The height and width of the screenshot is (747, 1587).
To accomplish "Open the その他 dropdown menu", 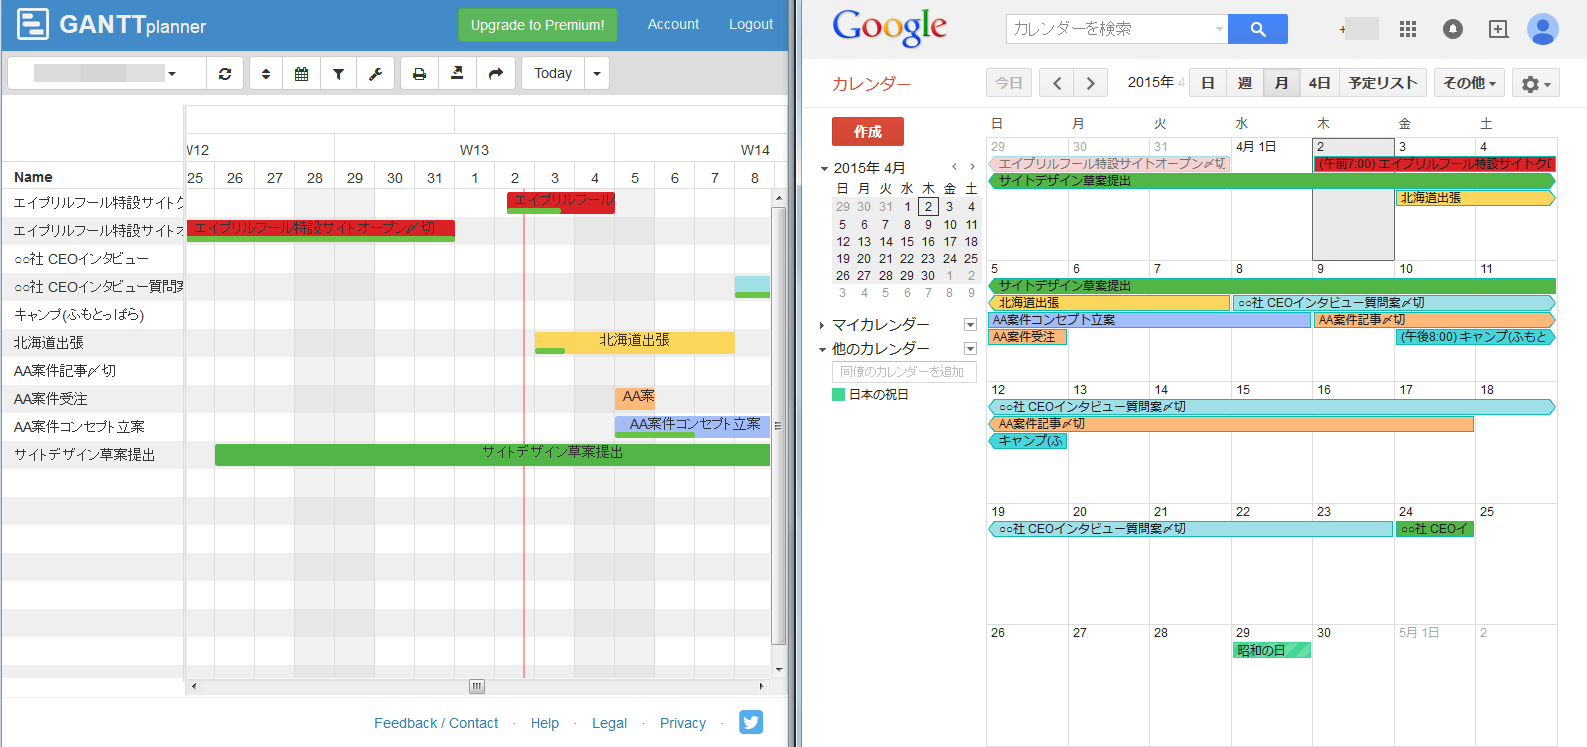I will (1469, 83).
